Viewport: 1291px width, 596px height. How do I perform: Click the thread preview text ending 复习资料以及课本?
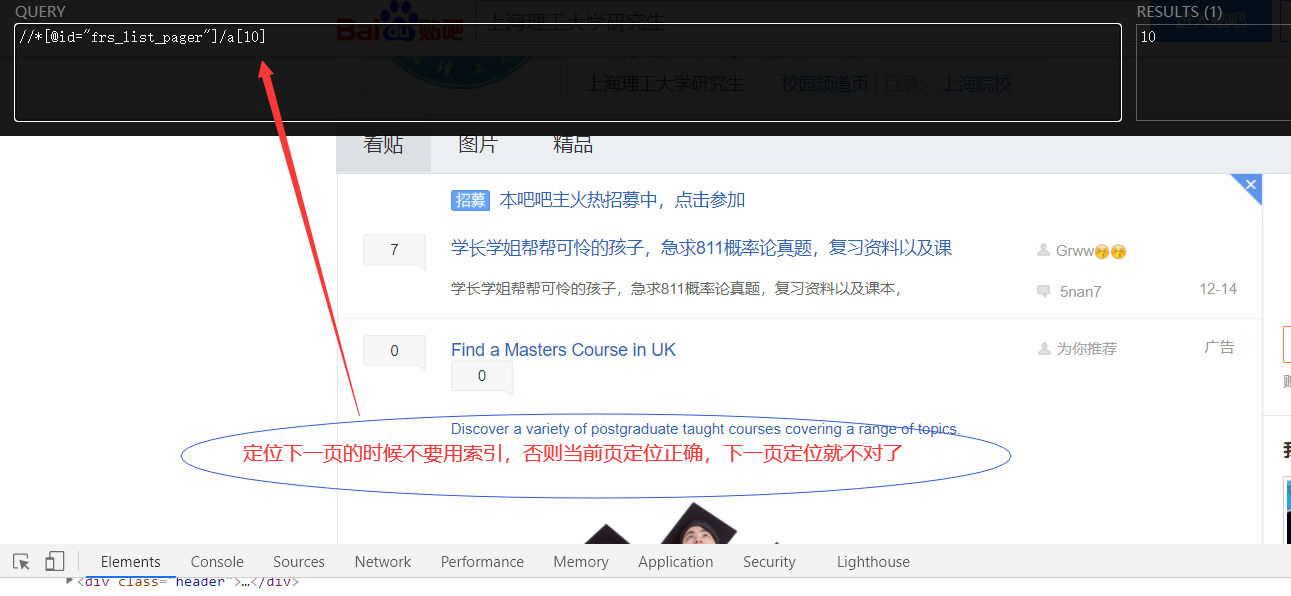click(x=677, y=289)
